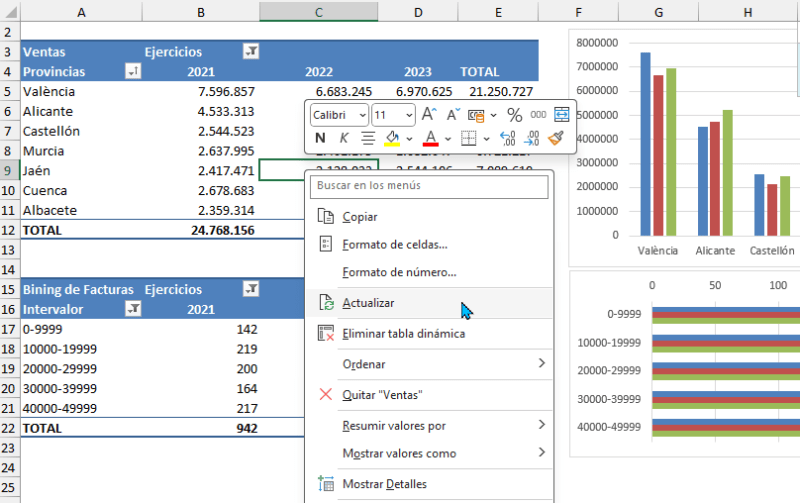Choose Mostrar Detalles entry

click(429, 484)
